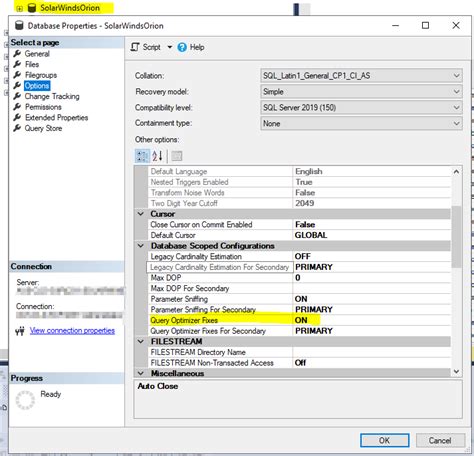The width and height of the screenshot is (474, 456).
Task: Click the Default Cursor GLOBAL value
Action: point(311,235)
